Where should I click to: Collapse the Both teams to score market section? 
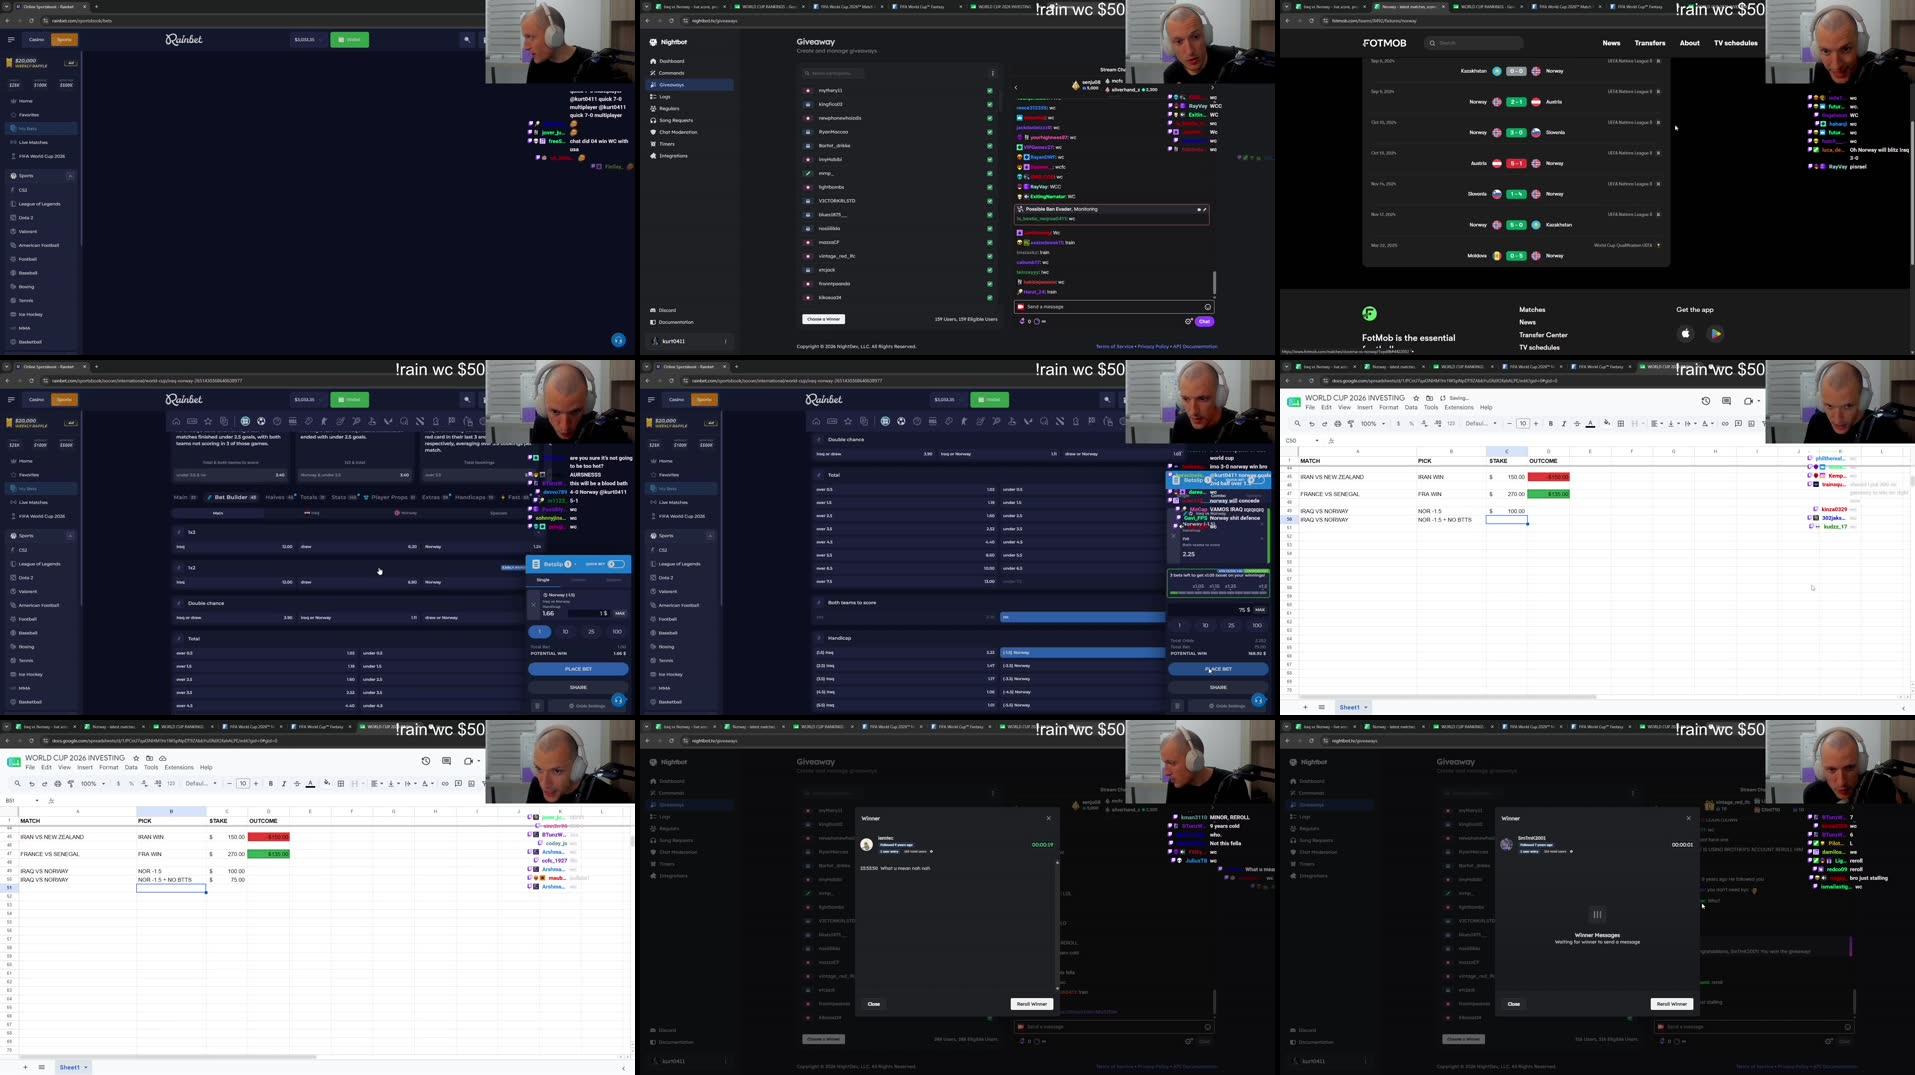[x=819, y=603]
